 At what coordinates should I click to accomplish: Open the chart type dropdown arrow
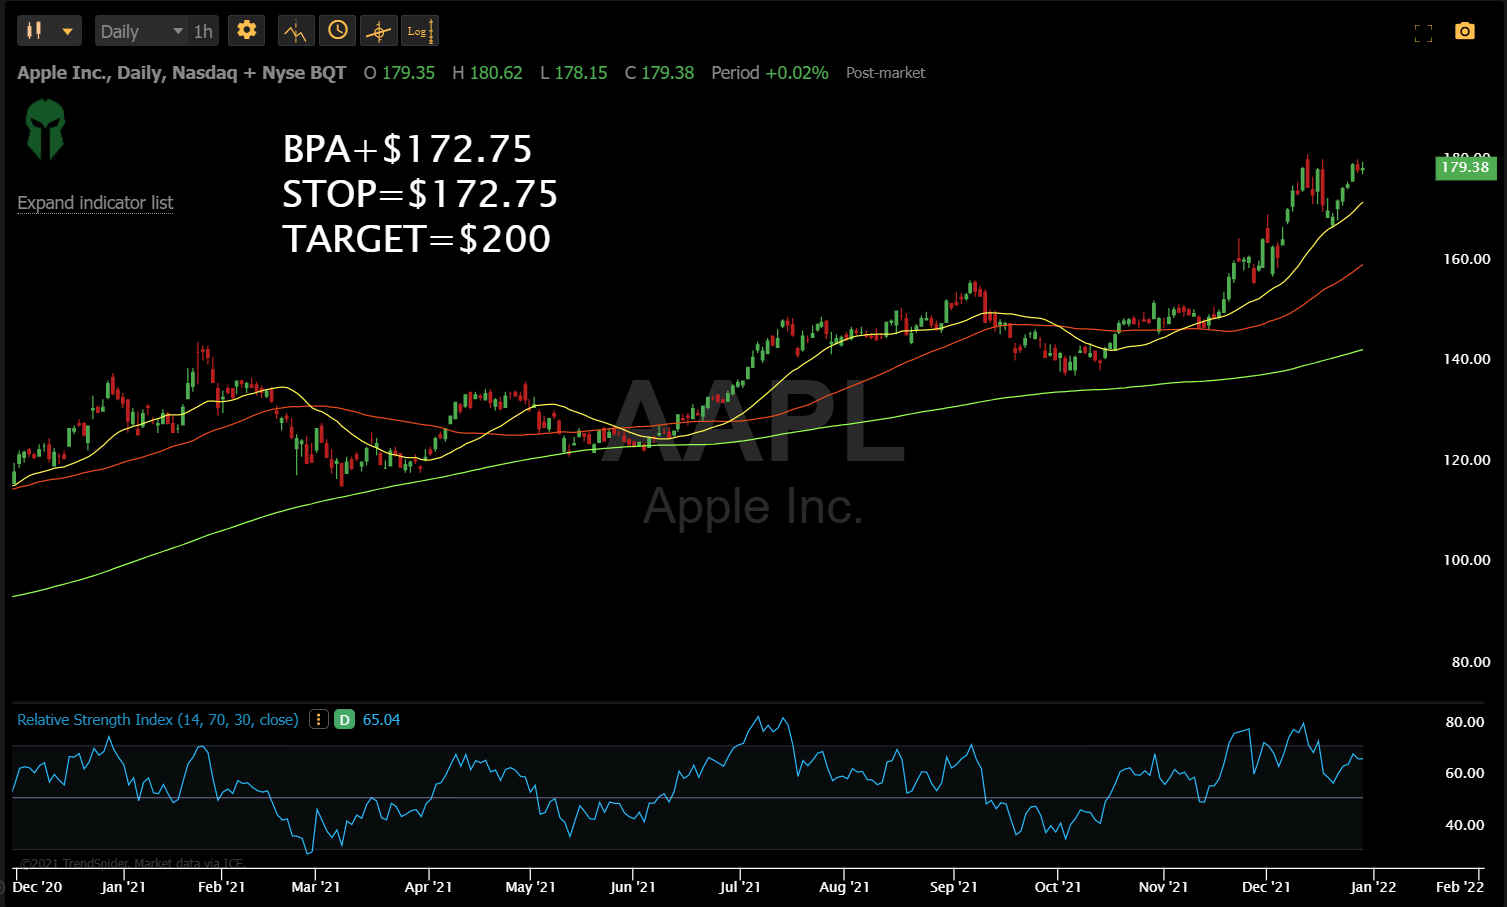(x=68, y=31)
